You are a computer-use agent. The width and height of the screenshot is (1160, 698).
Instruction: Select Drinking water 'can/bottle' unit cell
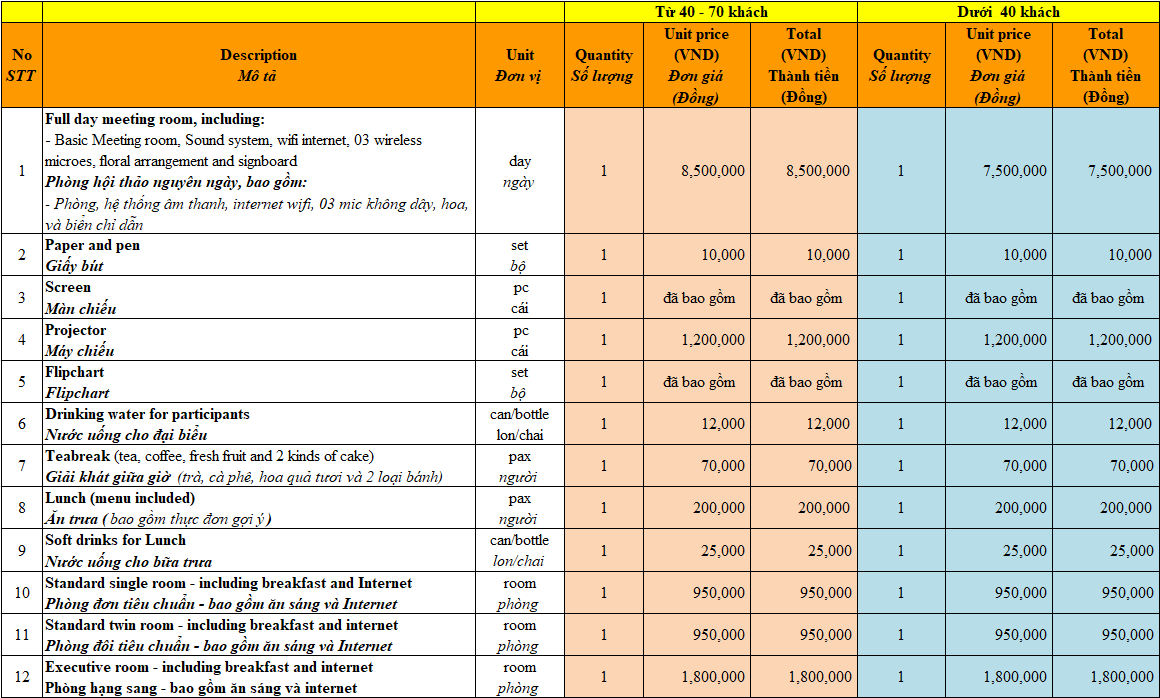point(520,424)
